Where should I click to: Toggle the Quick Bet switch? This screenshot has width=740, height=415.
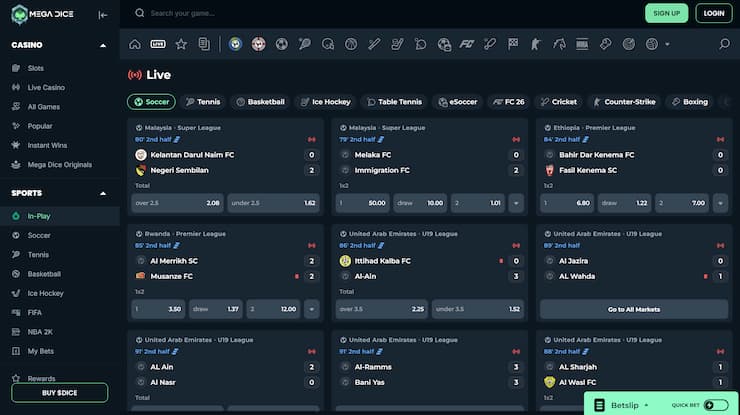(715, 405)
